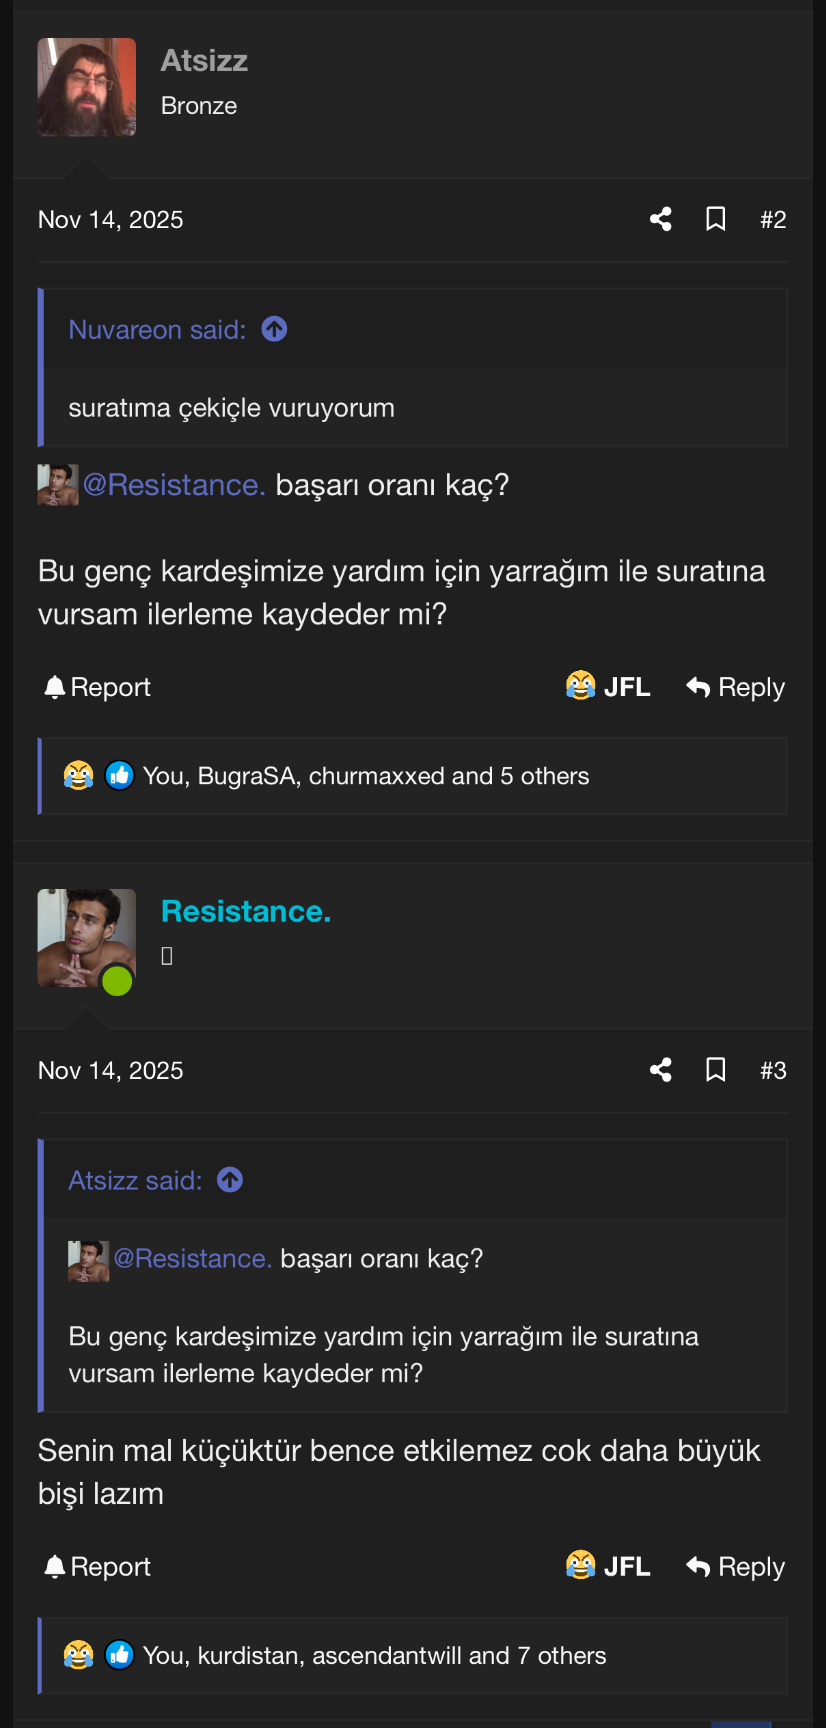Open post #2 permalink number

[x=773, y=219]
